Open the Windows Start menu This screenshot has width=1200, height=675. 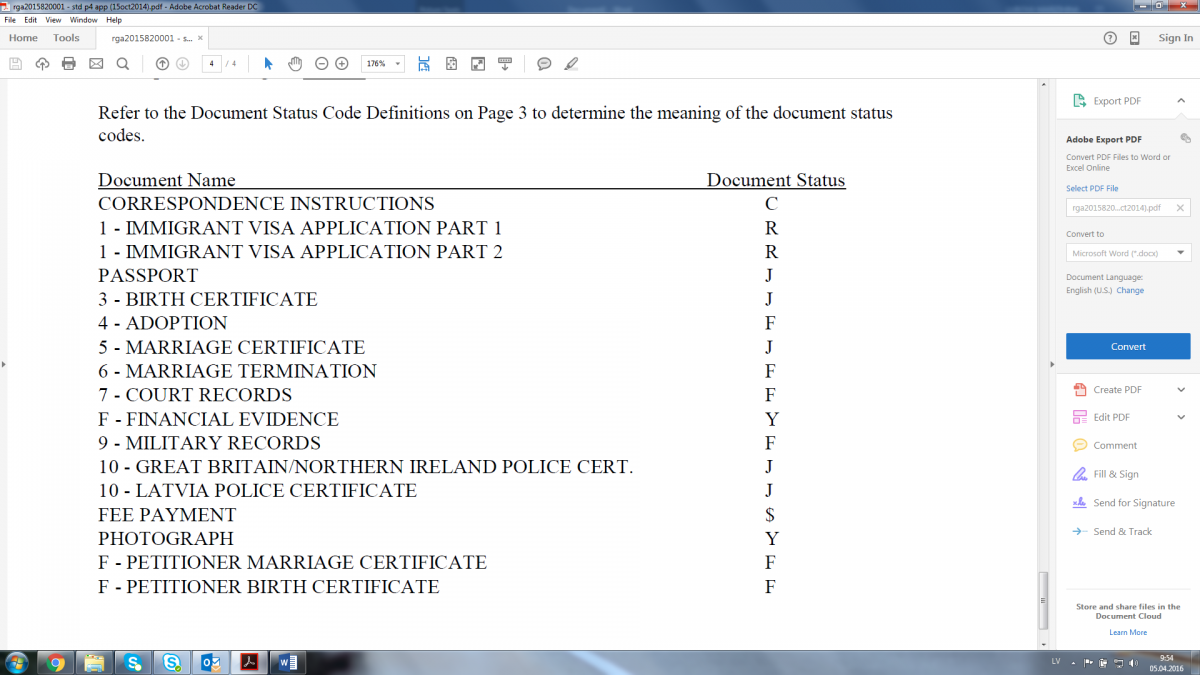click(18, 662)
